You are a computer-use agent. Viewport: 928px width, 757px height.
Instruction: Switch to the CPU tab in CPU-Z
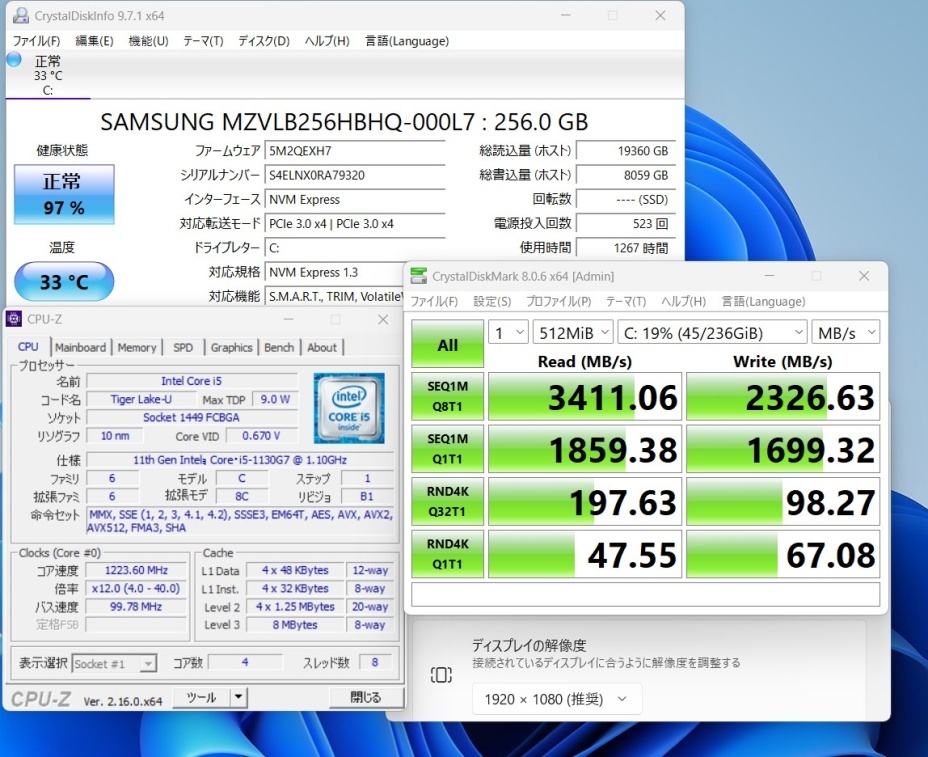point(28,347)
